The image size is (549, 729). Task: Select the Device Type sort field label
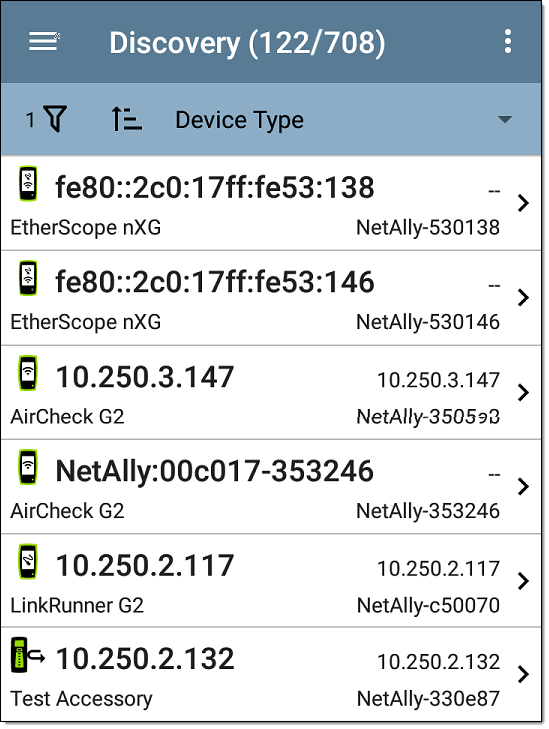(239, 120)
